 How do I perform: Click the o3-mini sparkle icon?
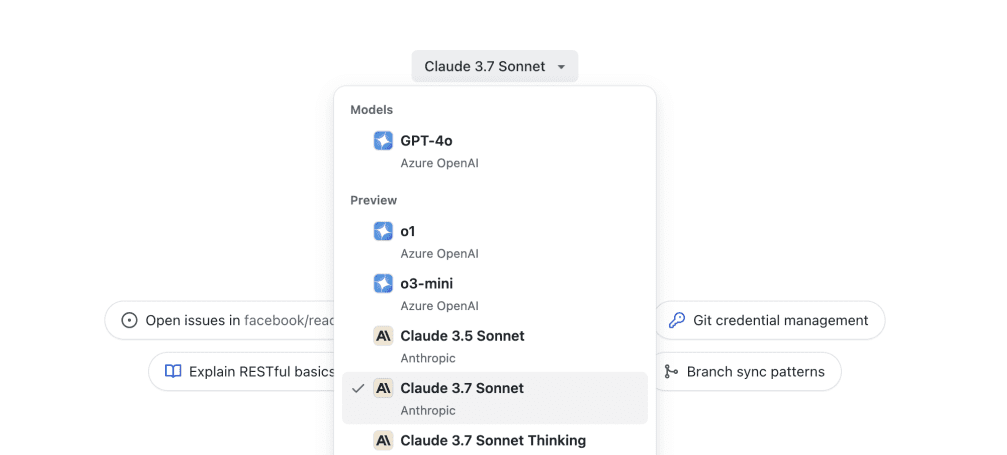pos(383,283)
